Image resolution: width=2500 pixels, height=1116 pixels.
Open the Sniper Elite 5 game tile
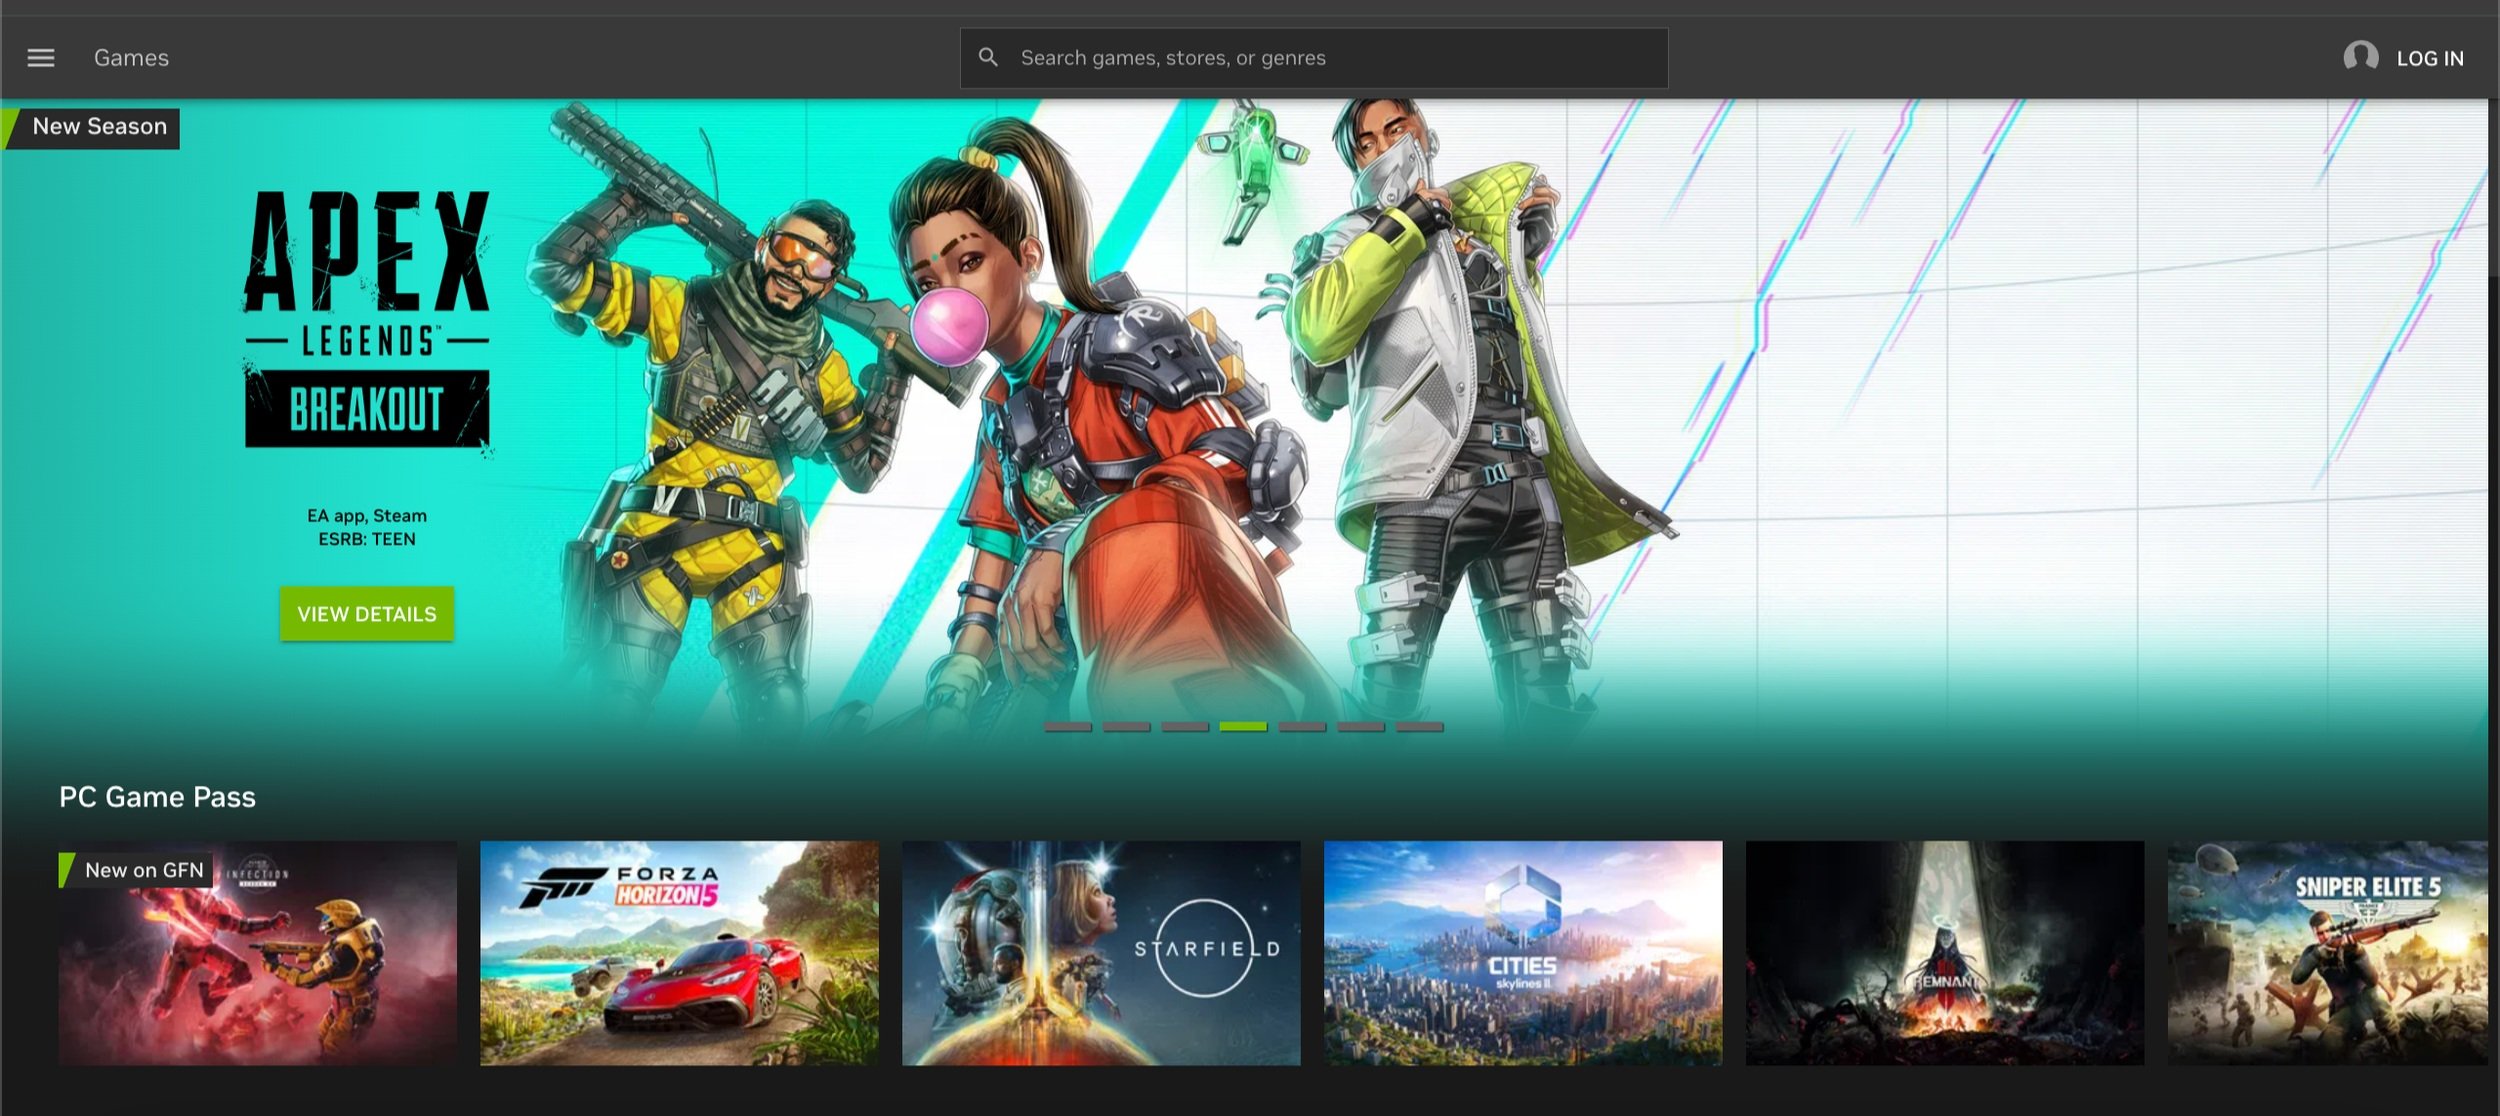tap(2326, 952)
